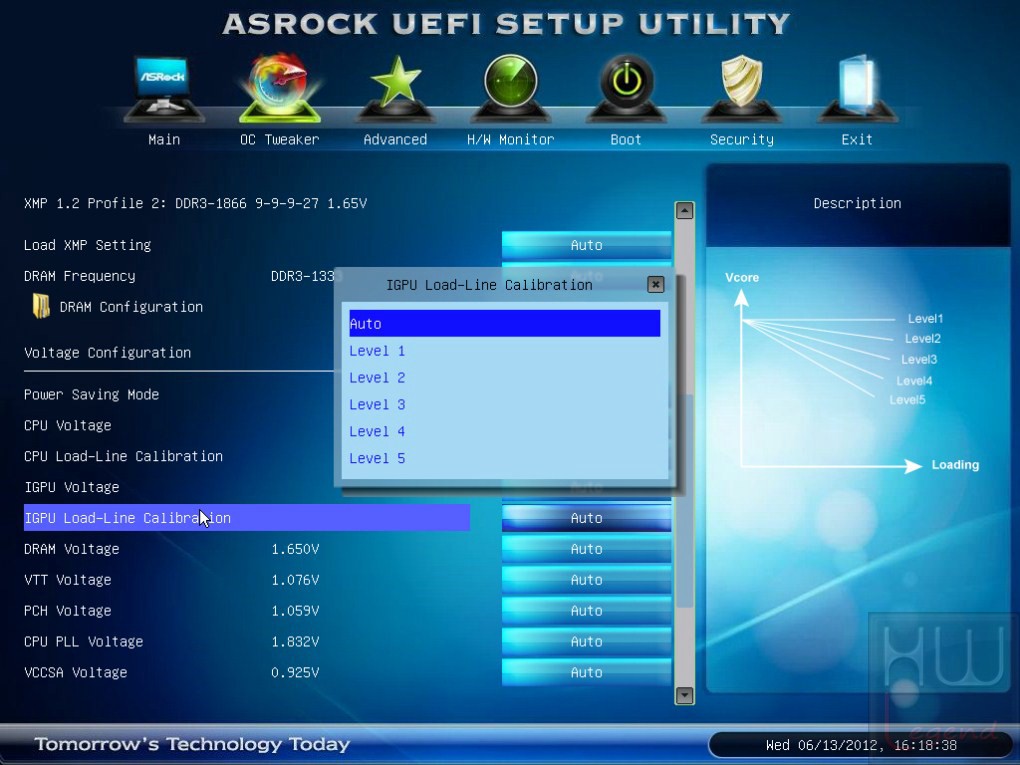Pick Level 2 in the calibration popup
The image size is (1020, 765).
click(x=505, y=377)
